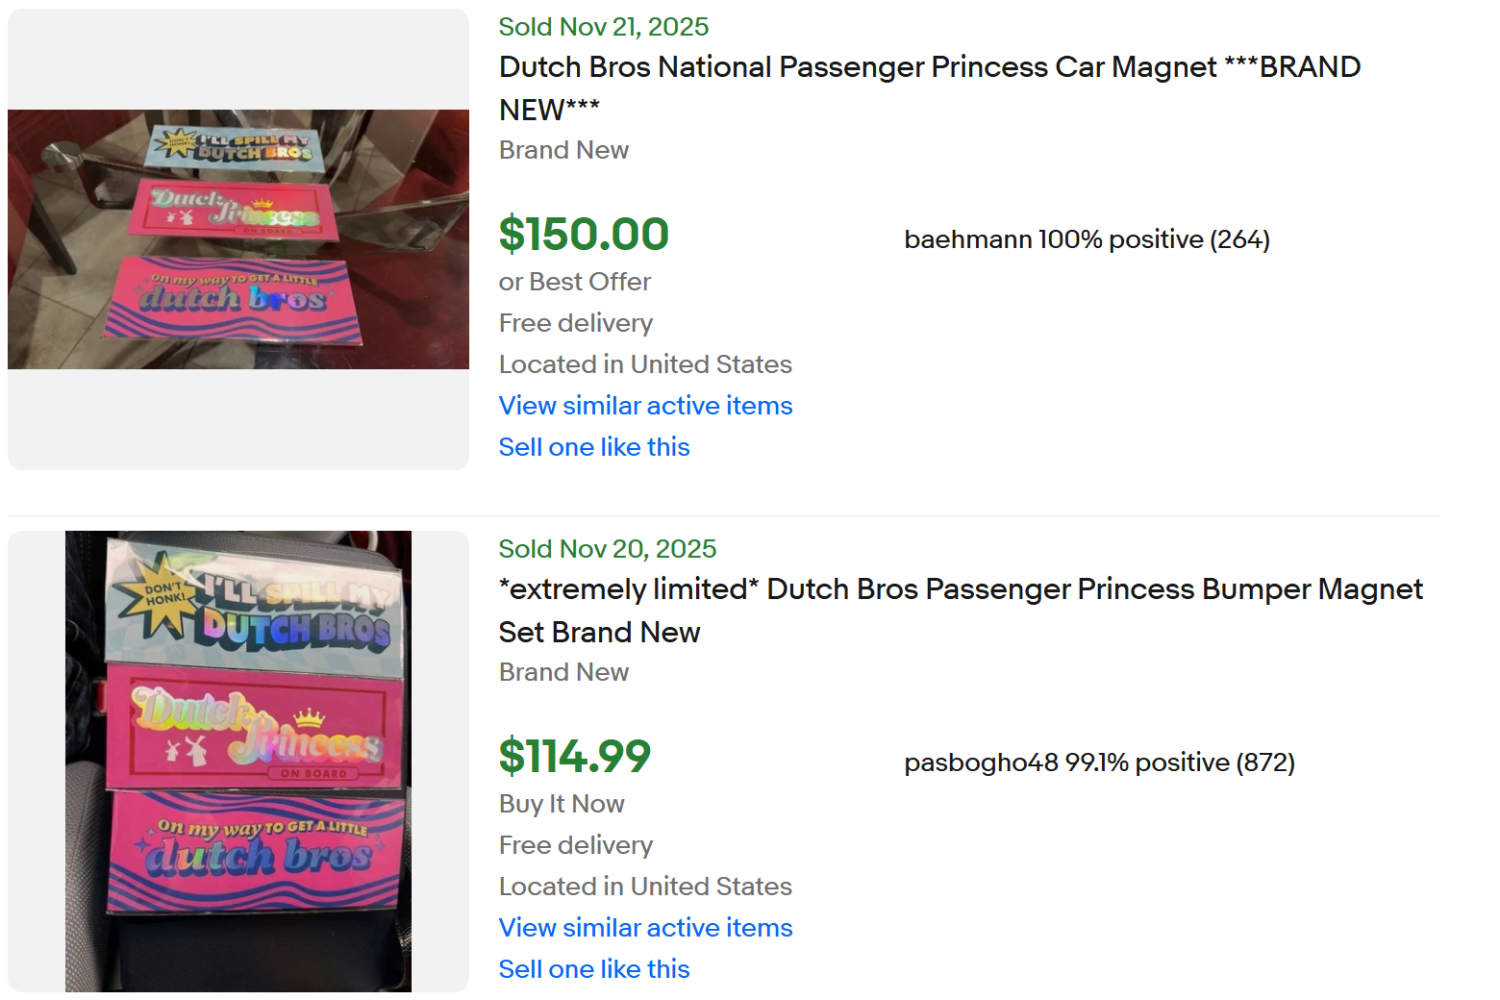Select the Sold Nov 20, 2025 date label
This screenshot has width=1500, height=1000.
click(x=607, y=549)
